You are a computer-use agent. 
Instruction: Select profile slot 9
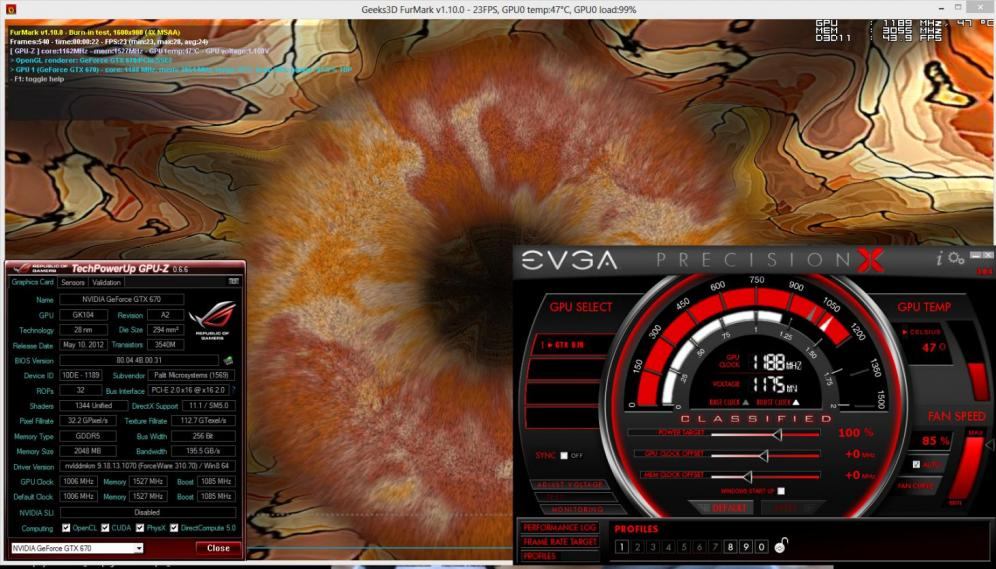tap(746, 546)
